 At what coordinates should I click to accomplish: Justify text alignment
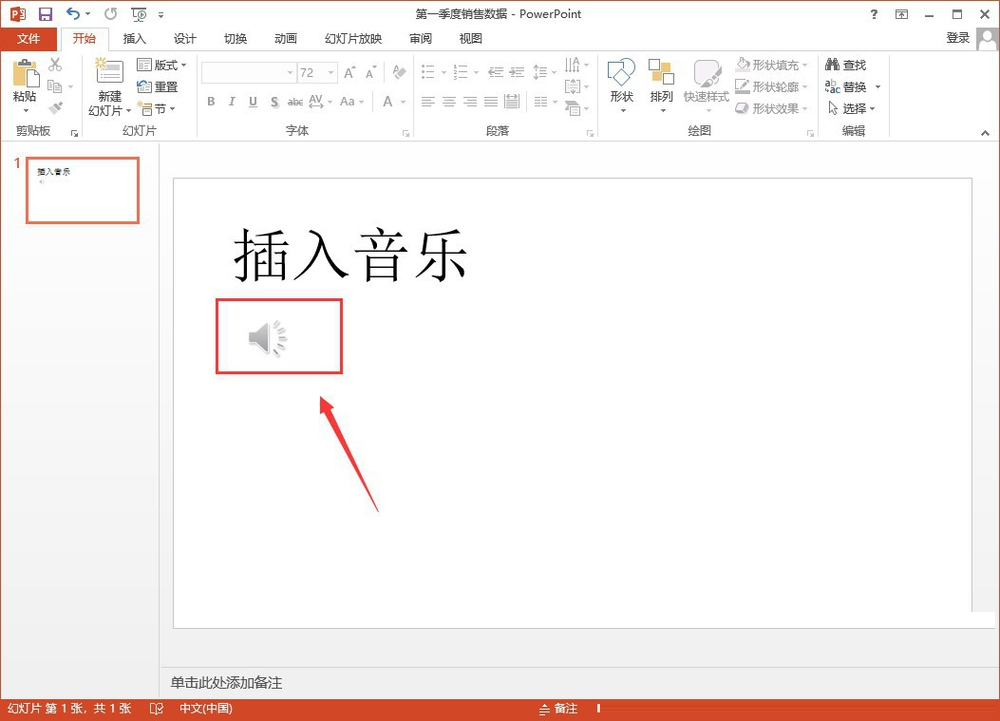[x=491, y=101]
